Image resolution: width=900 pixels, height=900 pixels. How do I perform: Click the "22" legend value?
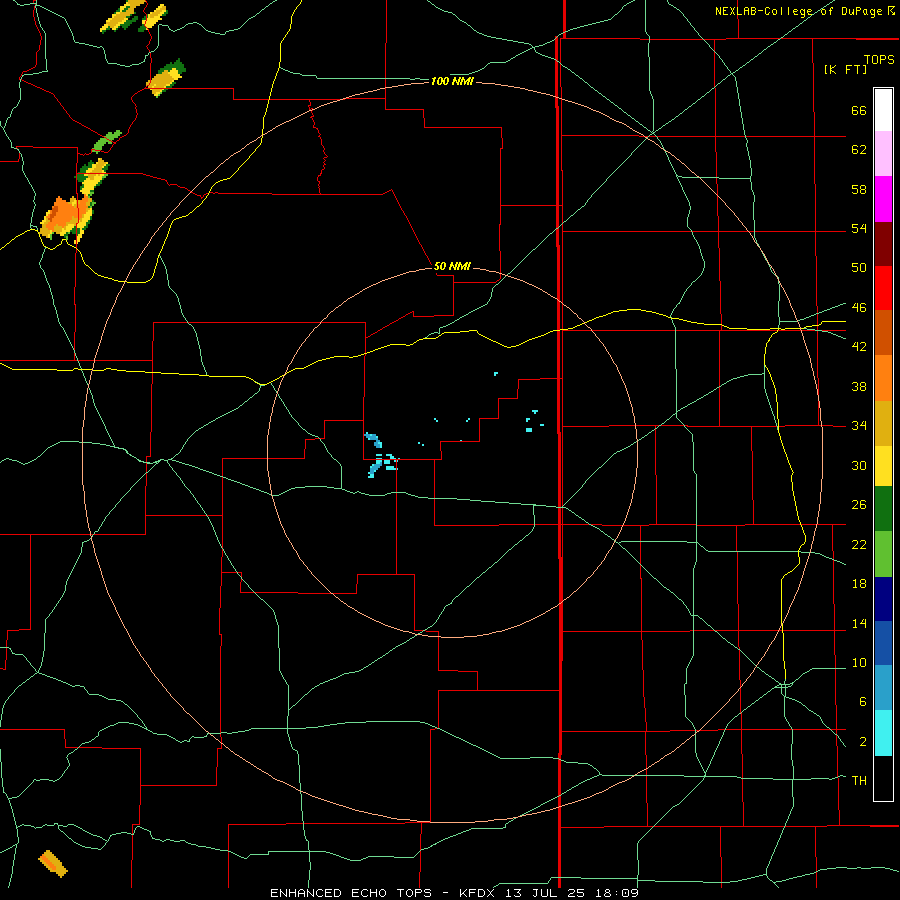tap(859, 544)
